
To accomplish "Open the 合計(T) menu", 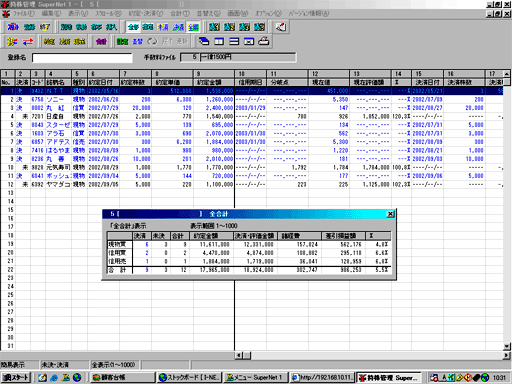I will click(180, 14).
